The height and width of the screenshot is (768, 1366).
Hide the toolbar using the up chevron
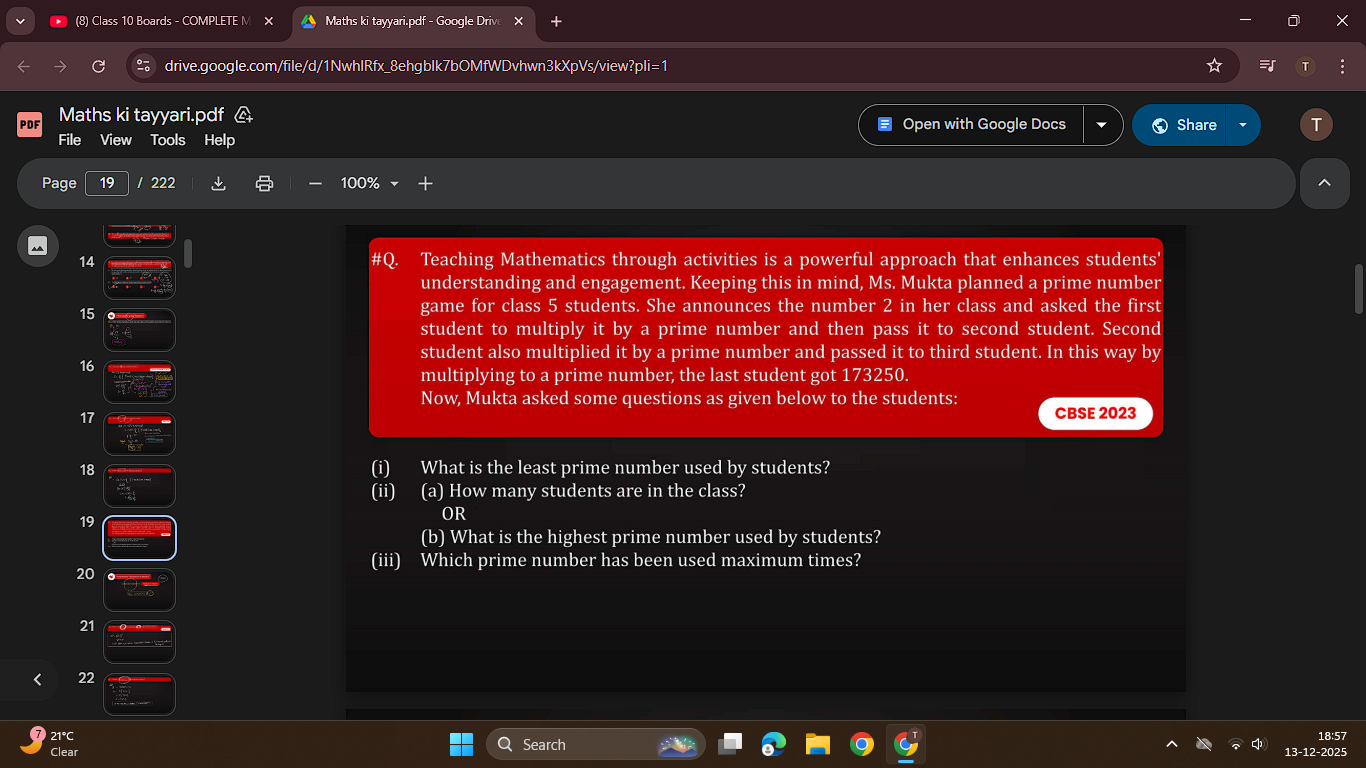1325,183
